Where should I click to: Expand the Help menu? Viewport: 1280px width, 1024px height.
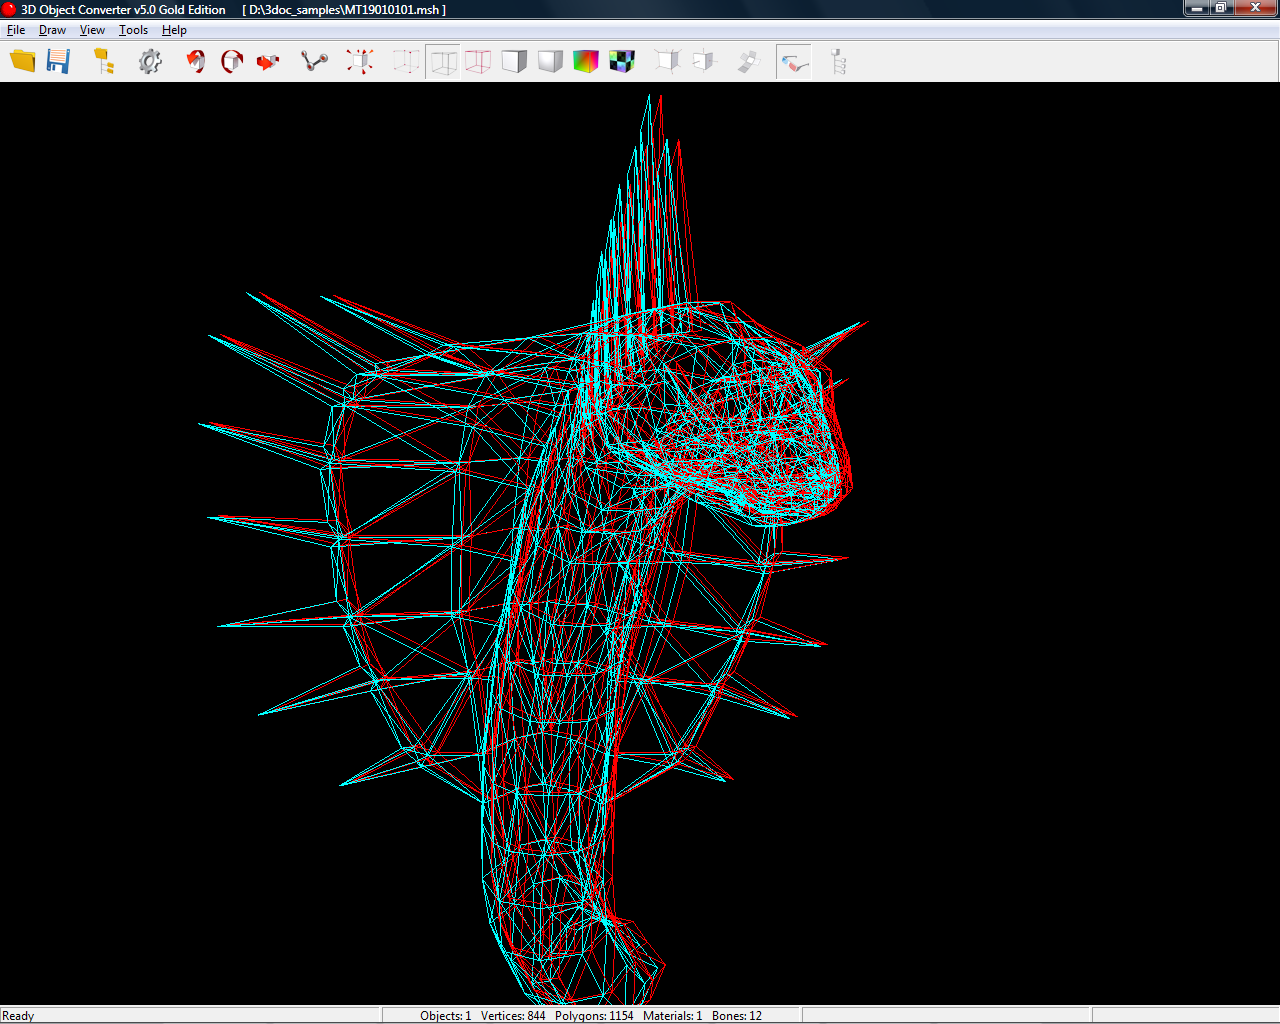click(x=174, y=30)
